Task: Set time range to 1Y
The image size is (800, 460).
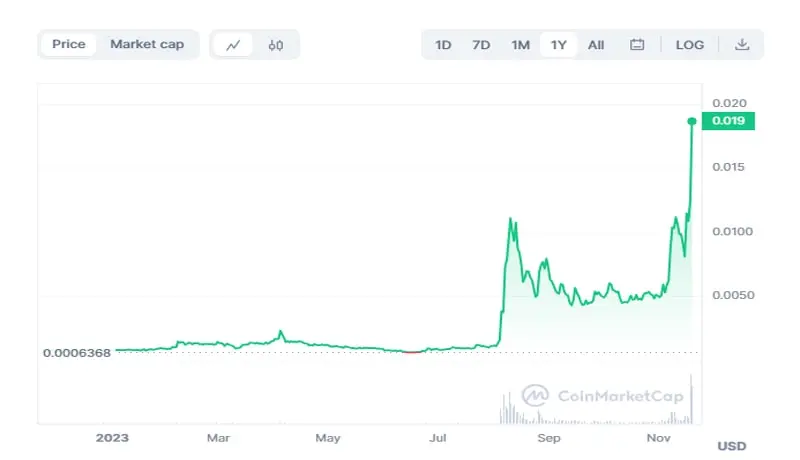Action: pos(559,45)
